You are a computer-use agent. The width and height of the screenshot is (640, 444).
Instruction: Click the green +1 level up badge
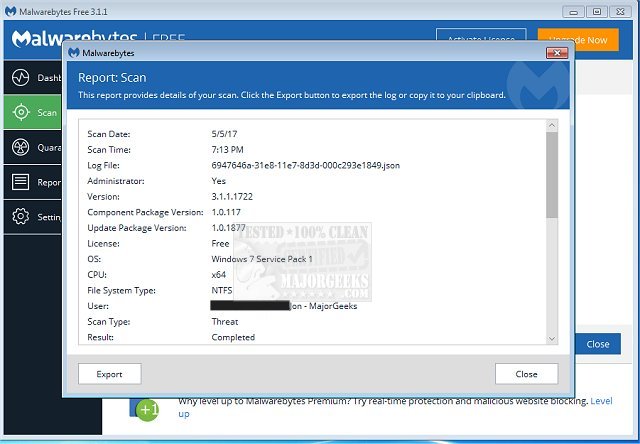click(147, 409)
